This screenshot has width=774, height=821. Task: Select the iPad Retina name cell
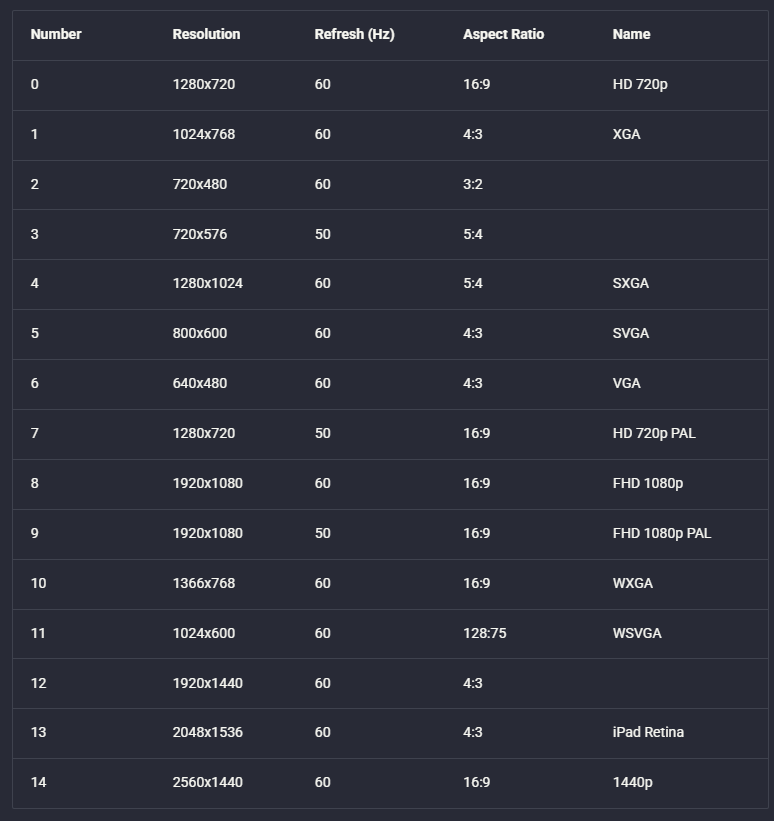click(x=648, y=732)
